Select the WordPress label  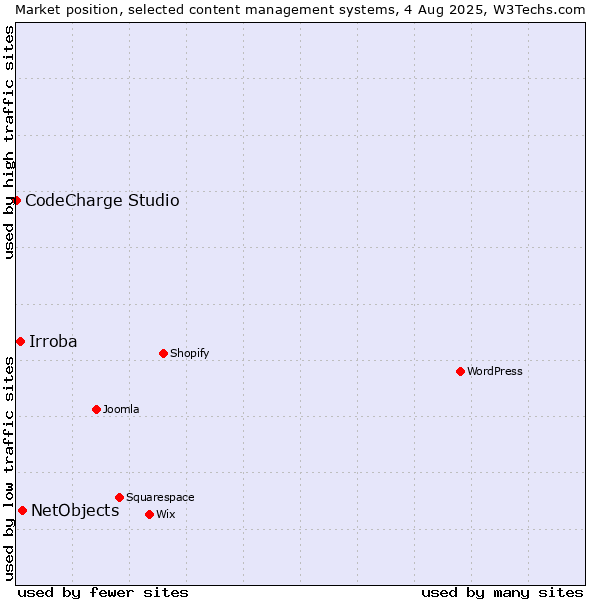[495, 371]
